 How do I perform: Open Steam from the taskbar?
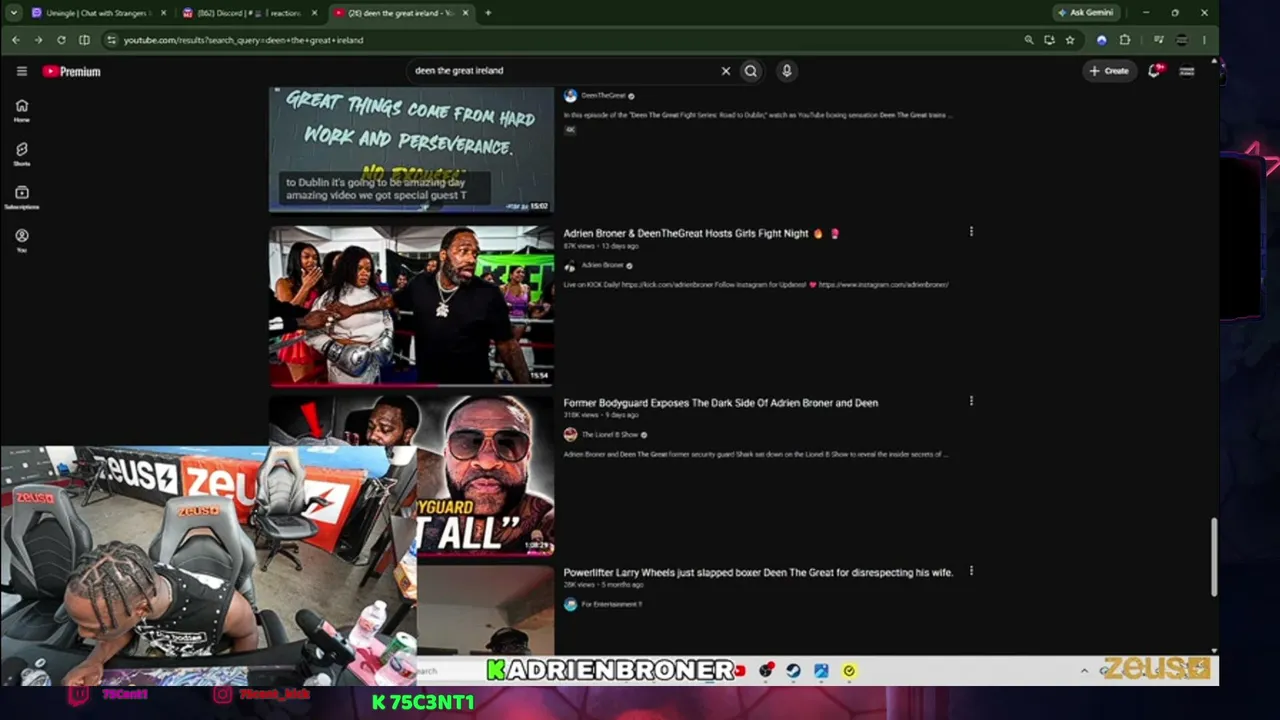click(793, 671)
